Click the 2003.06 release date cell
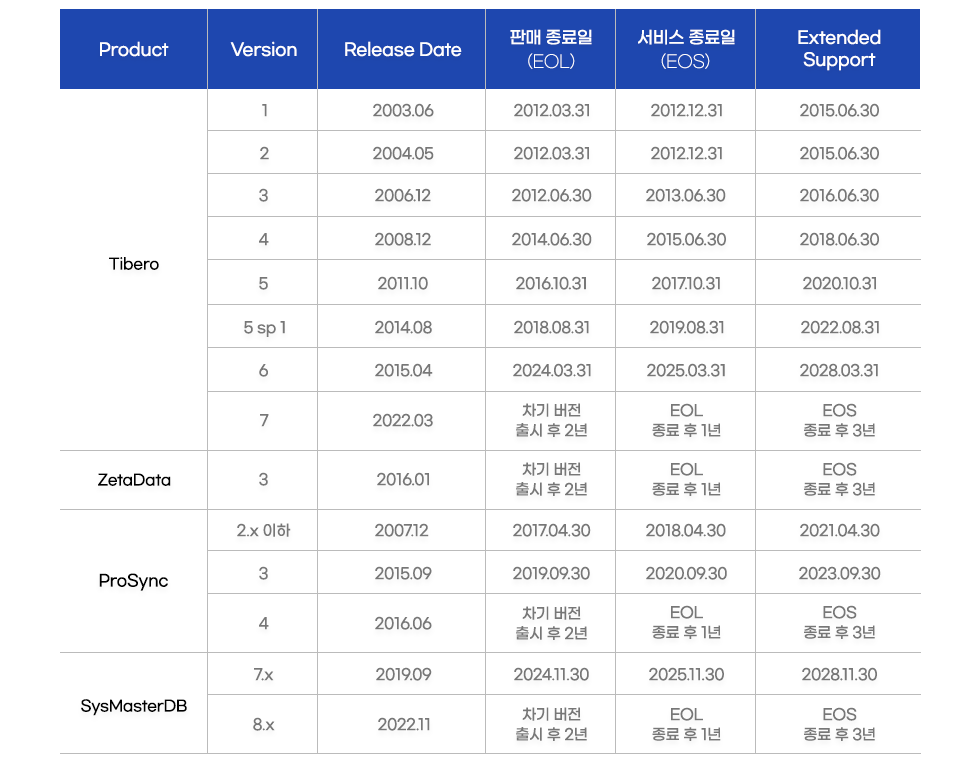The image size is (980, 767). [403, 110]
